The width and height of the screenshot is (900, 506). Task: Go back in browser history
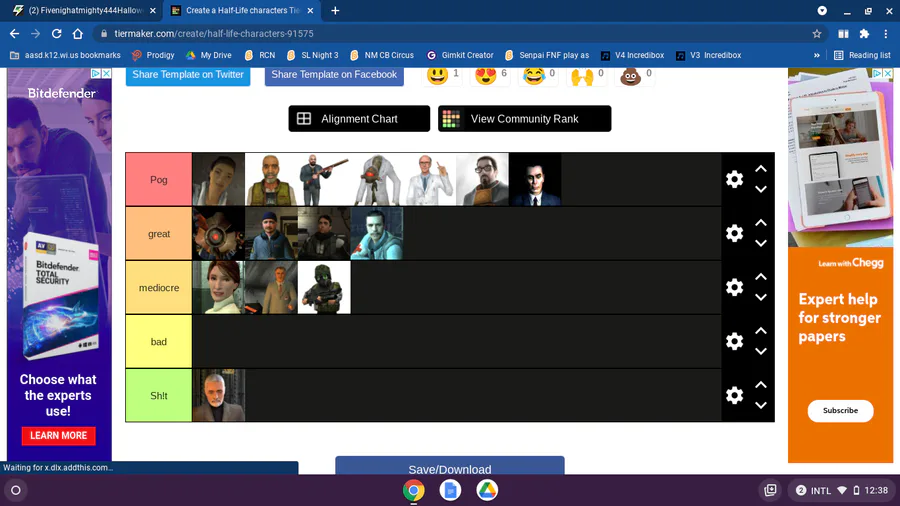pos(14,34)
